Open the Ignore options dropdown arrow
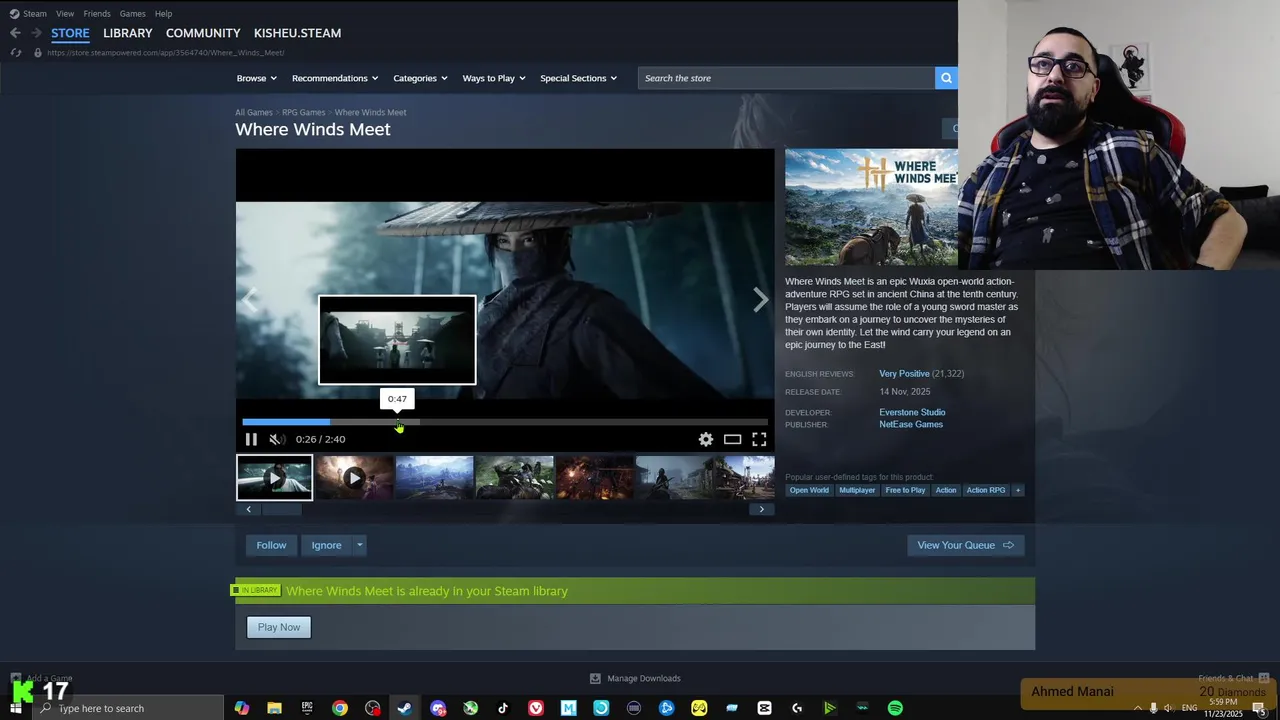 (360, 545)
